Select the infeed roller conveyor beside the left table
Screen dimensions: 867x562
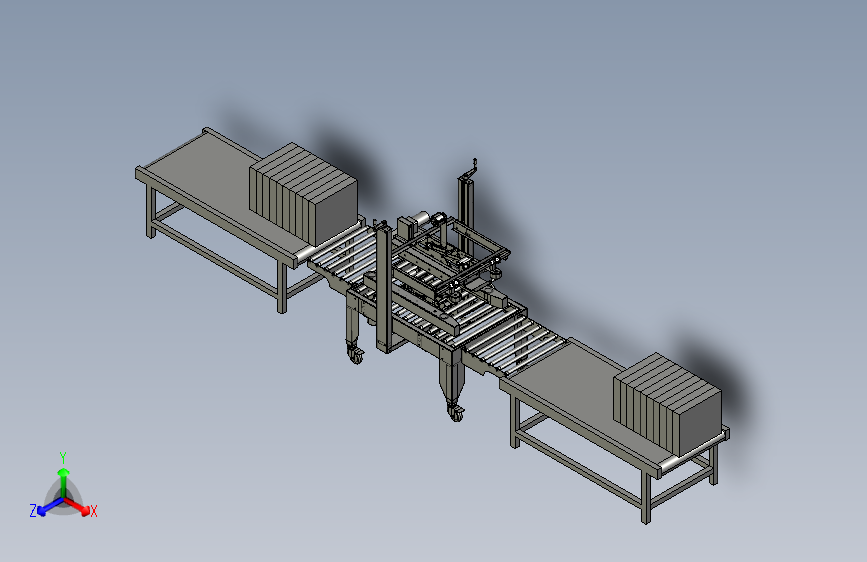pyautogui.click(x=346, y=254)
